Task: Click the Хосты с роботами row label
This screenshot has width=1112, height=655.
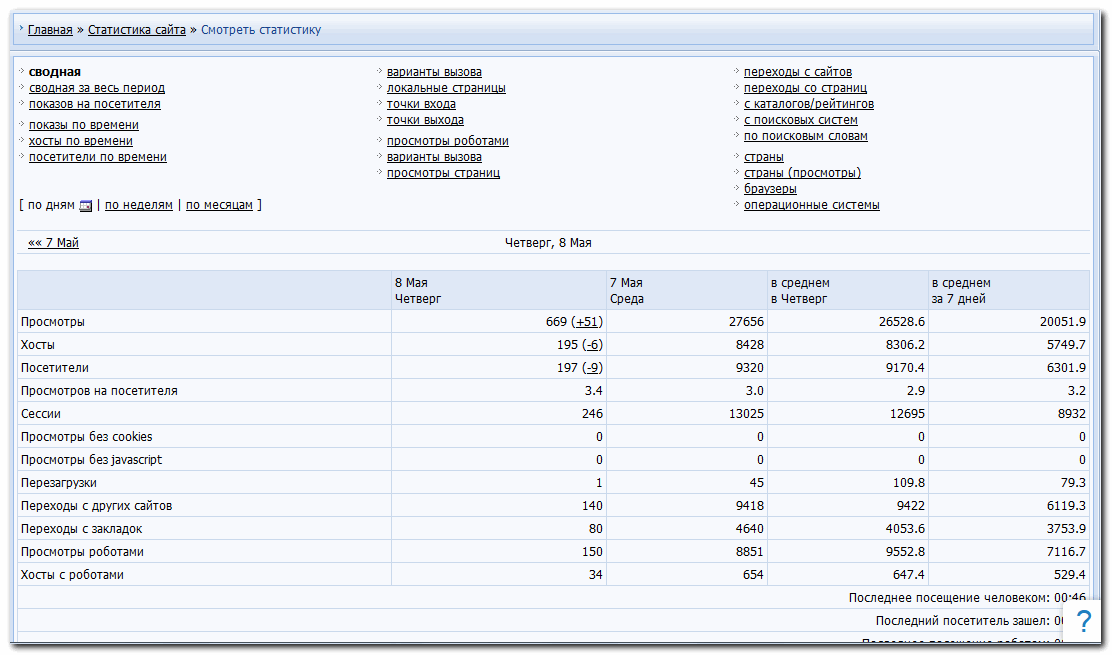Action: pyautogui.click(x=72, y=576)
